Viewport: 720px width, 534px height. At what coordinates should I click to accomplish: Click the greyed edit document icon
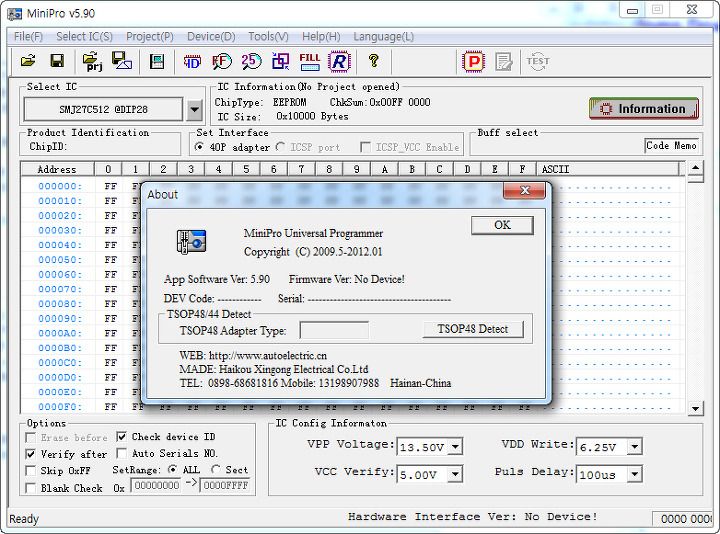[x=504, y=62]
